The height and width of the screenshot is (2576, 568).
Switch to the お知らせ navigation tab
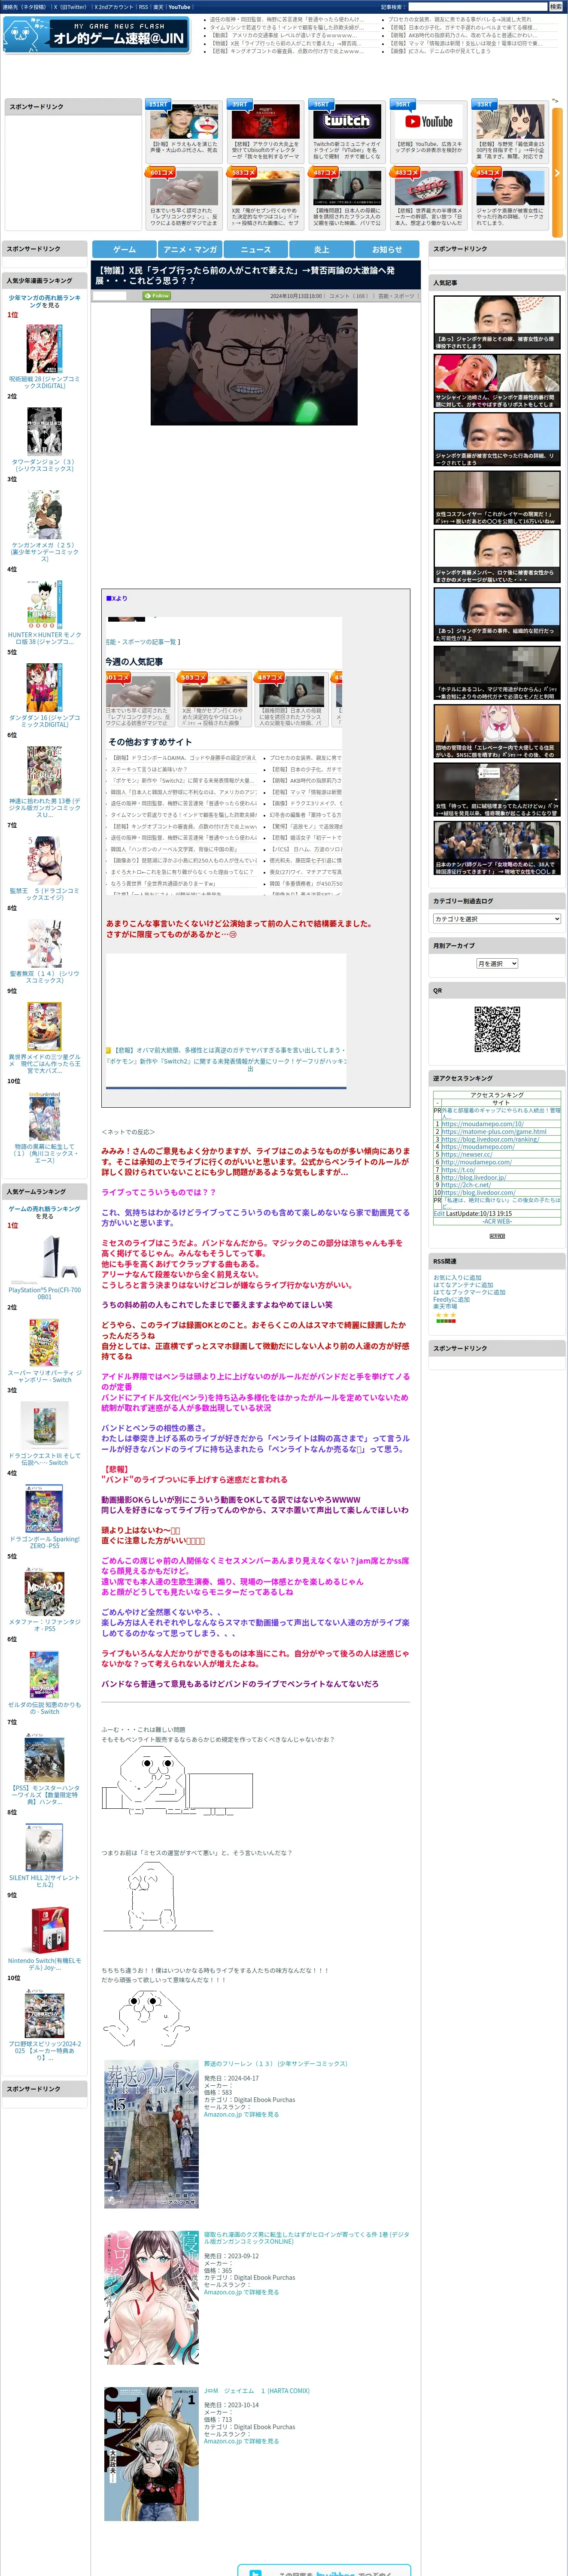387,249
